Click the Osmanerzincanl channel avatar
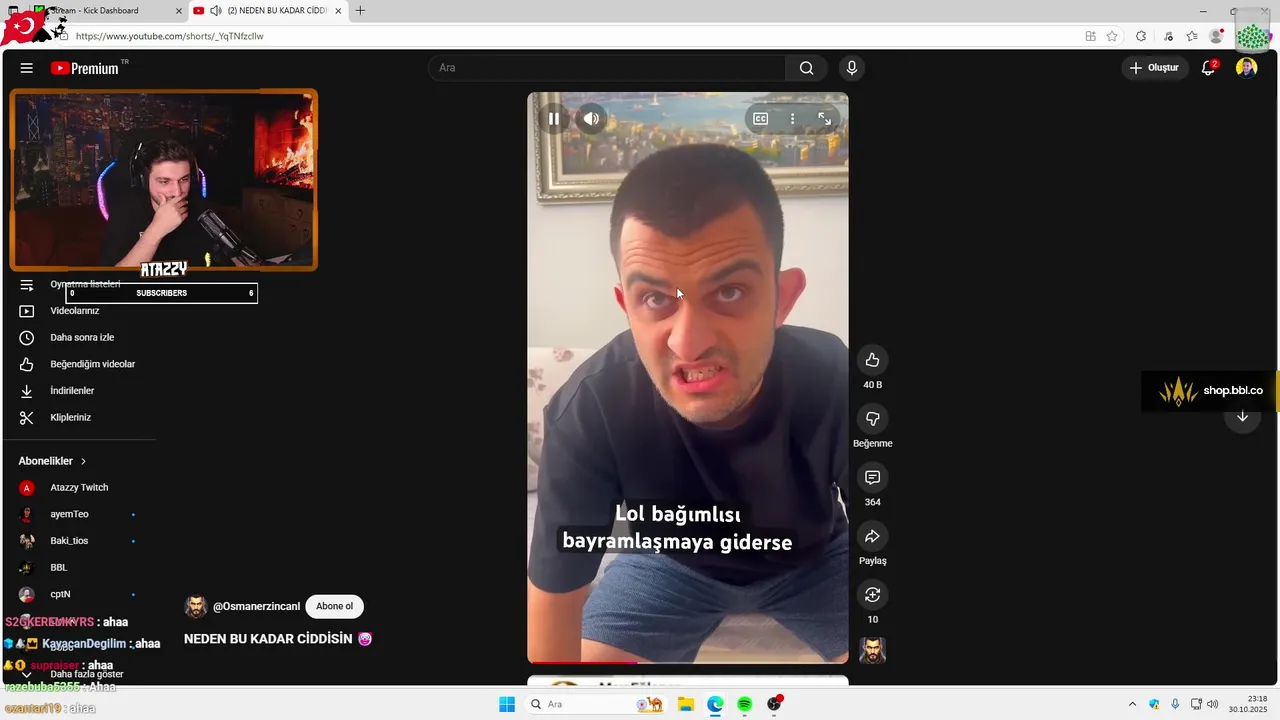This screenshot has width=1280, height=720. (x=196, y=607)
